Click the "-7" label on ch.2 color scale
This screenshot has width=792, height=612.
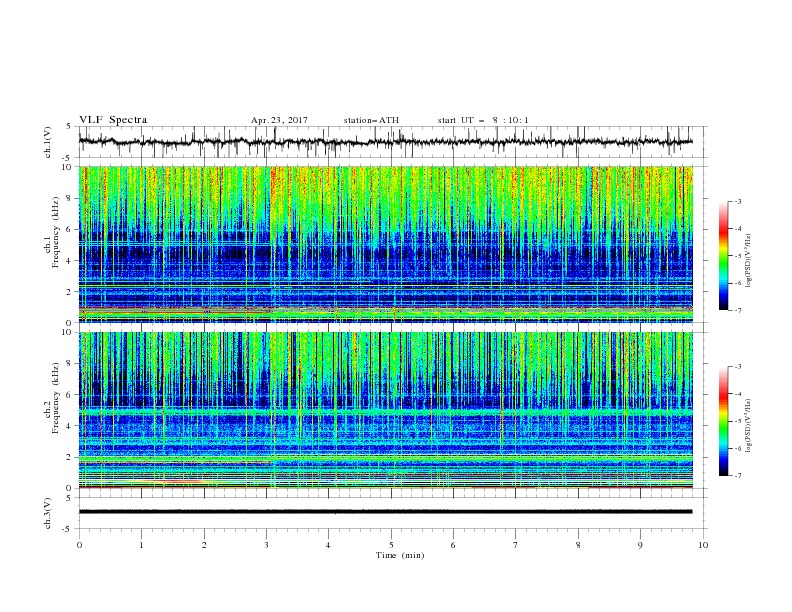pyautogui.click(x=737, y=475)
